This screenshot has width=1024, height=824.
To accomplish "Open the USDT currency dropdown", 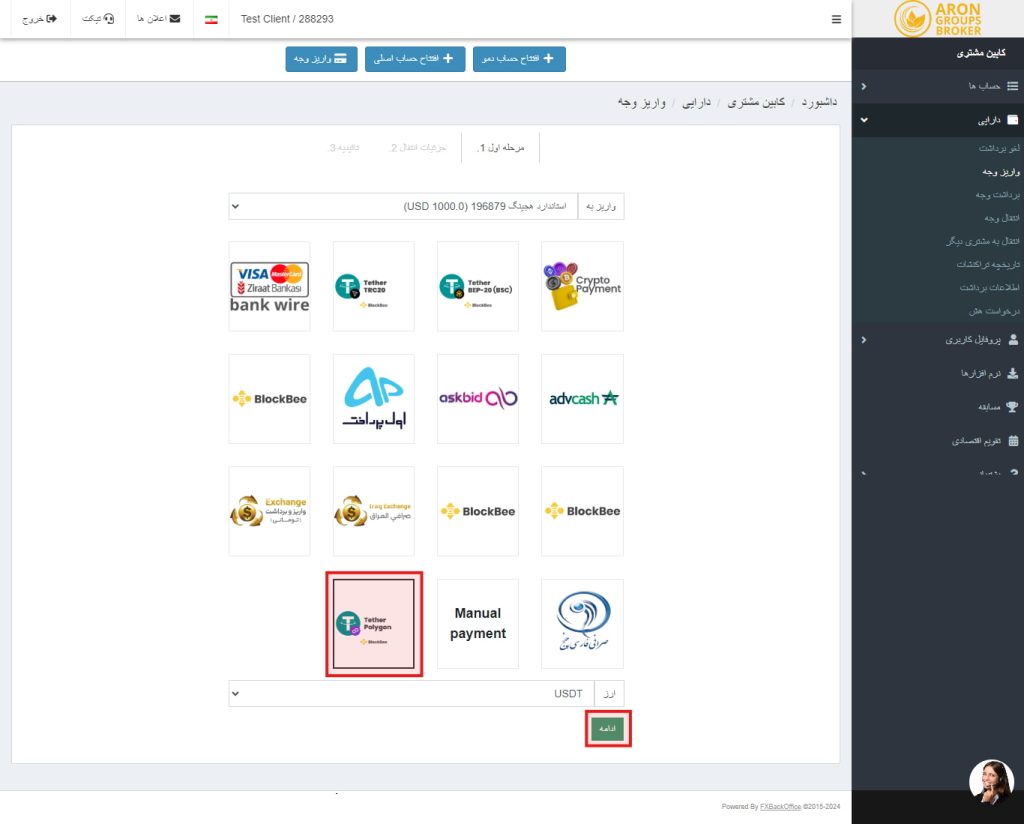I will [x=411, y=693].
